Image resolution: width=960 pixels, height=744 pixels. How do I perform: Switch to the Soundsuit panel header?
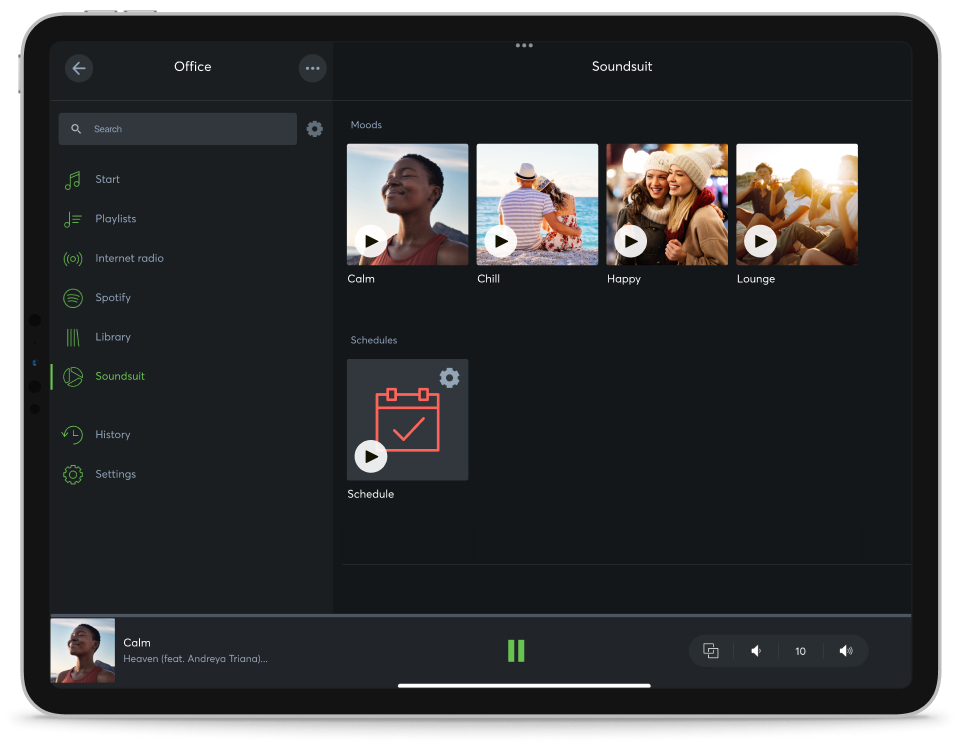tap(622, 66)
